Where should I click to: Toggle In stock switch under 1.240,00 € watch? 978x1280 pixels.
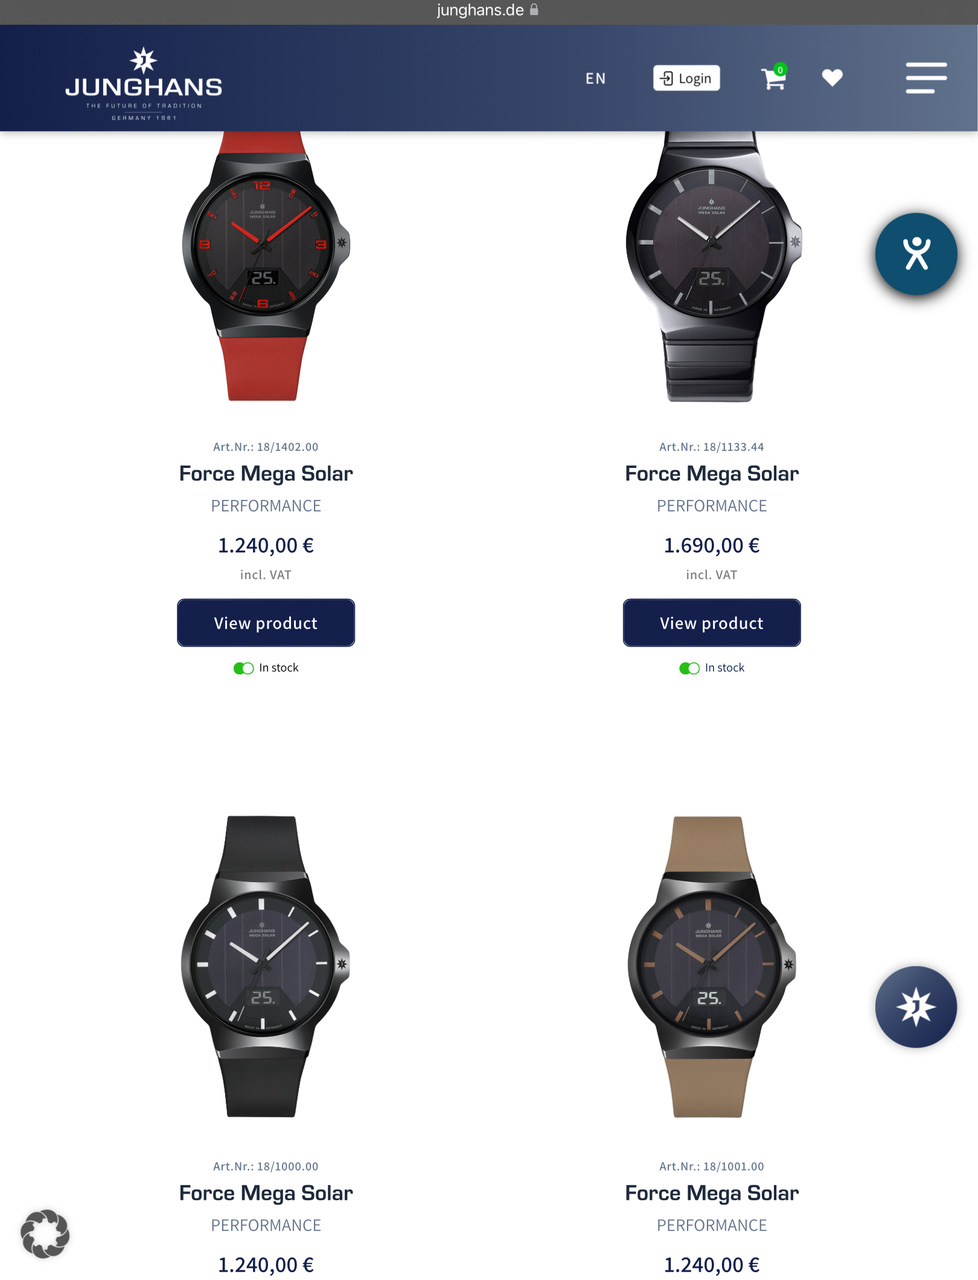click(x=243, y=668)
